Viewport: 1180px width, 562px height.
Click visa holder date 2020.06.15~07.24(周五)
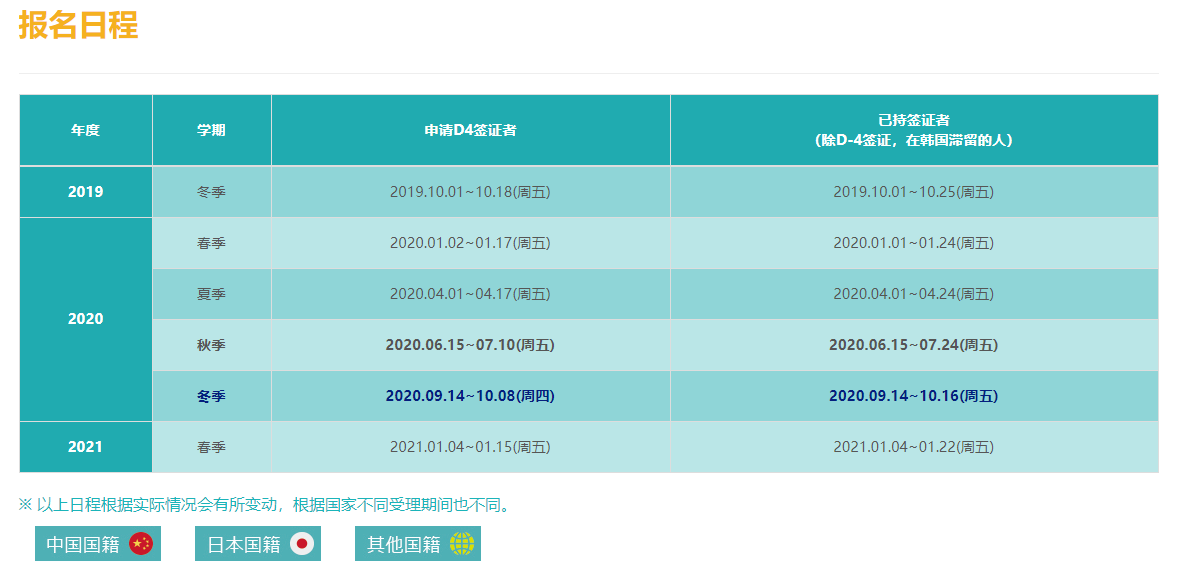pos(914,345)
